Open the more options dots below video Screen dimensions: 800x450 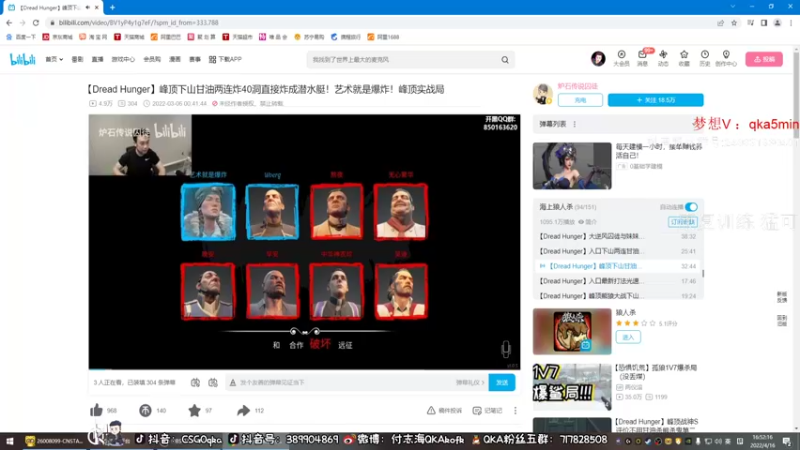pos(515,410)
